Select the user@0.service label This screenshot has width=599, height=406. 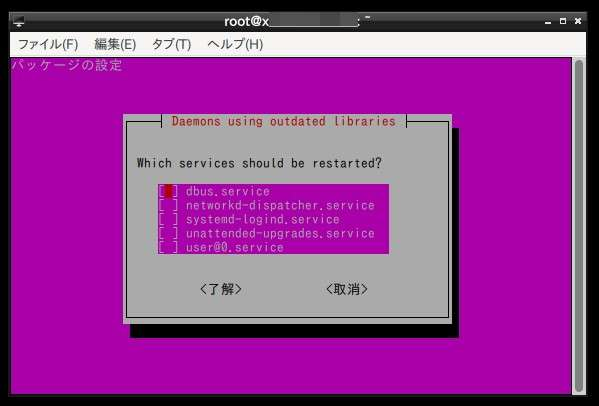[235, 247]
